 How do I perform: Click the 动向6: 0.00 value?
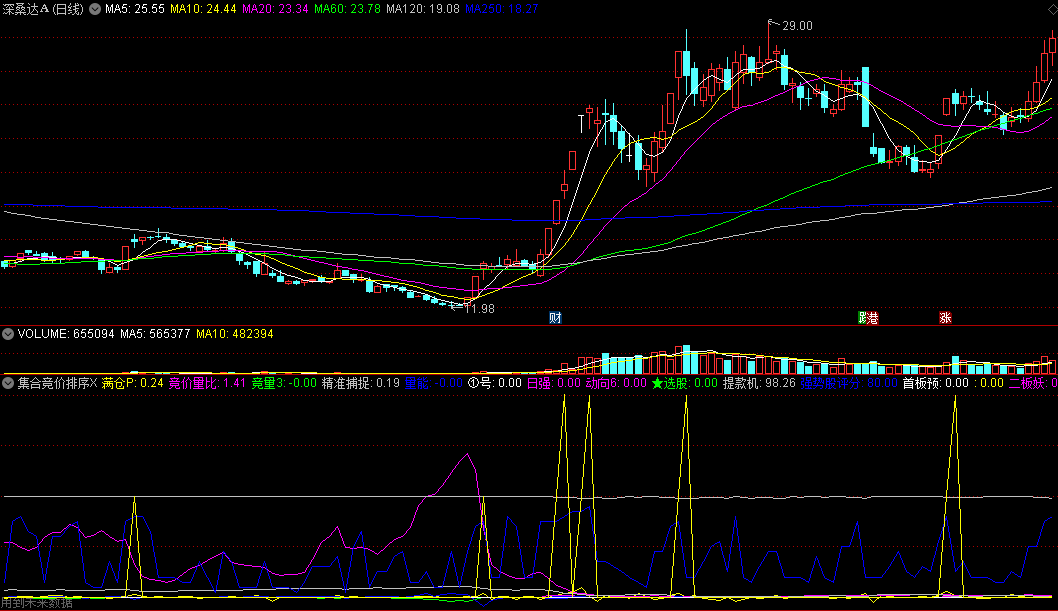click(616, 383)
